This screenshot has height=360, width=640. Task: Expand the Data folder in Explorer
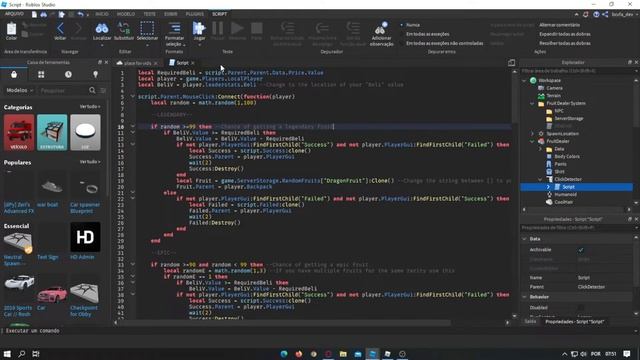pyautogui.click(x=540, y=149)
